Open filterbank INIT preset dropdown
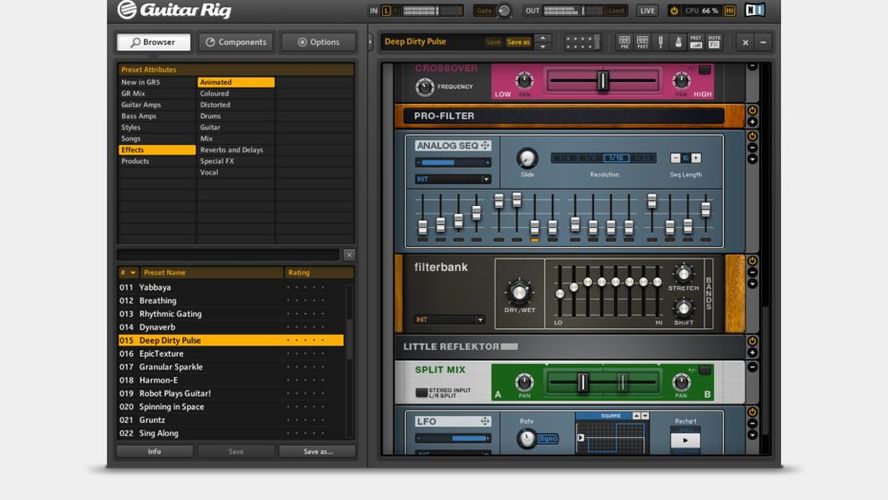Viewport: 888px width, 500px height. click(x=449, y=320)
